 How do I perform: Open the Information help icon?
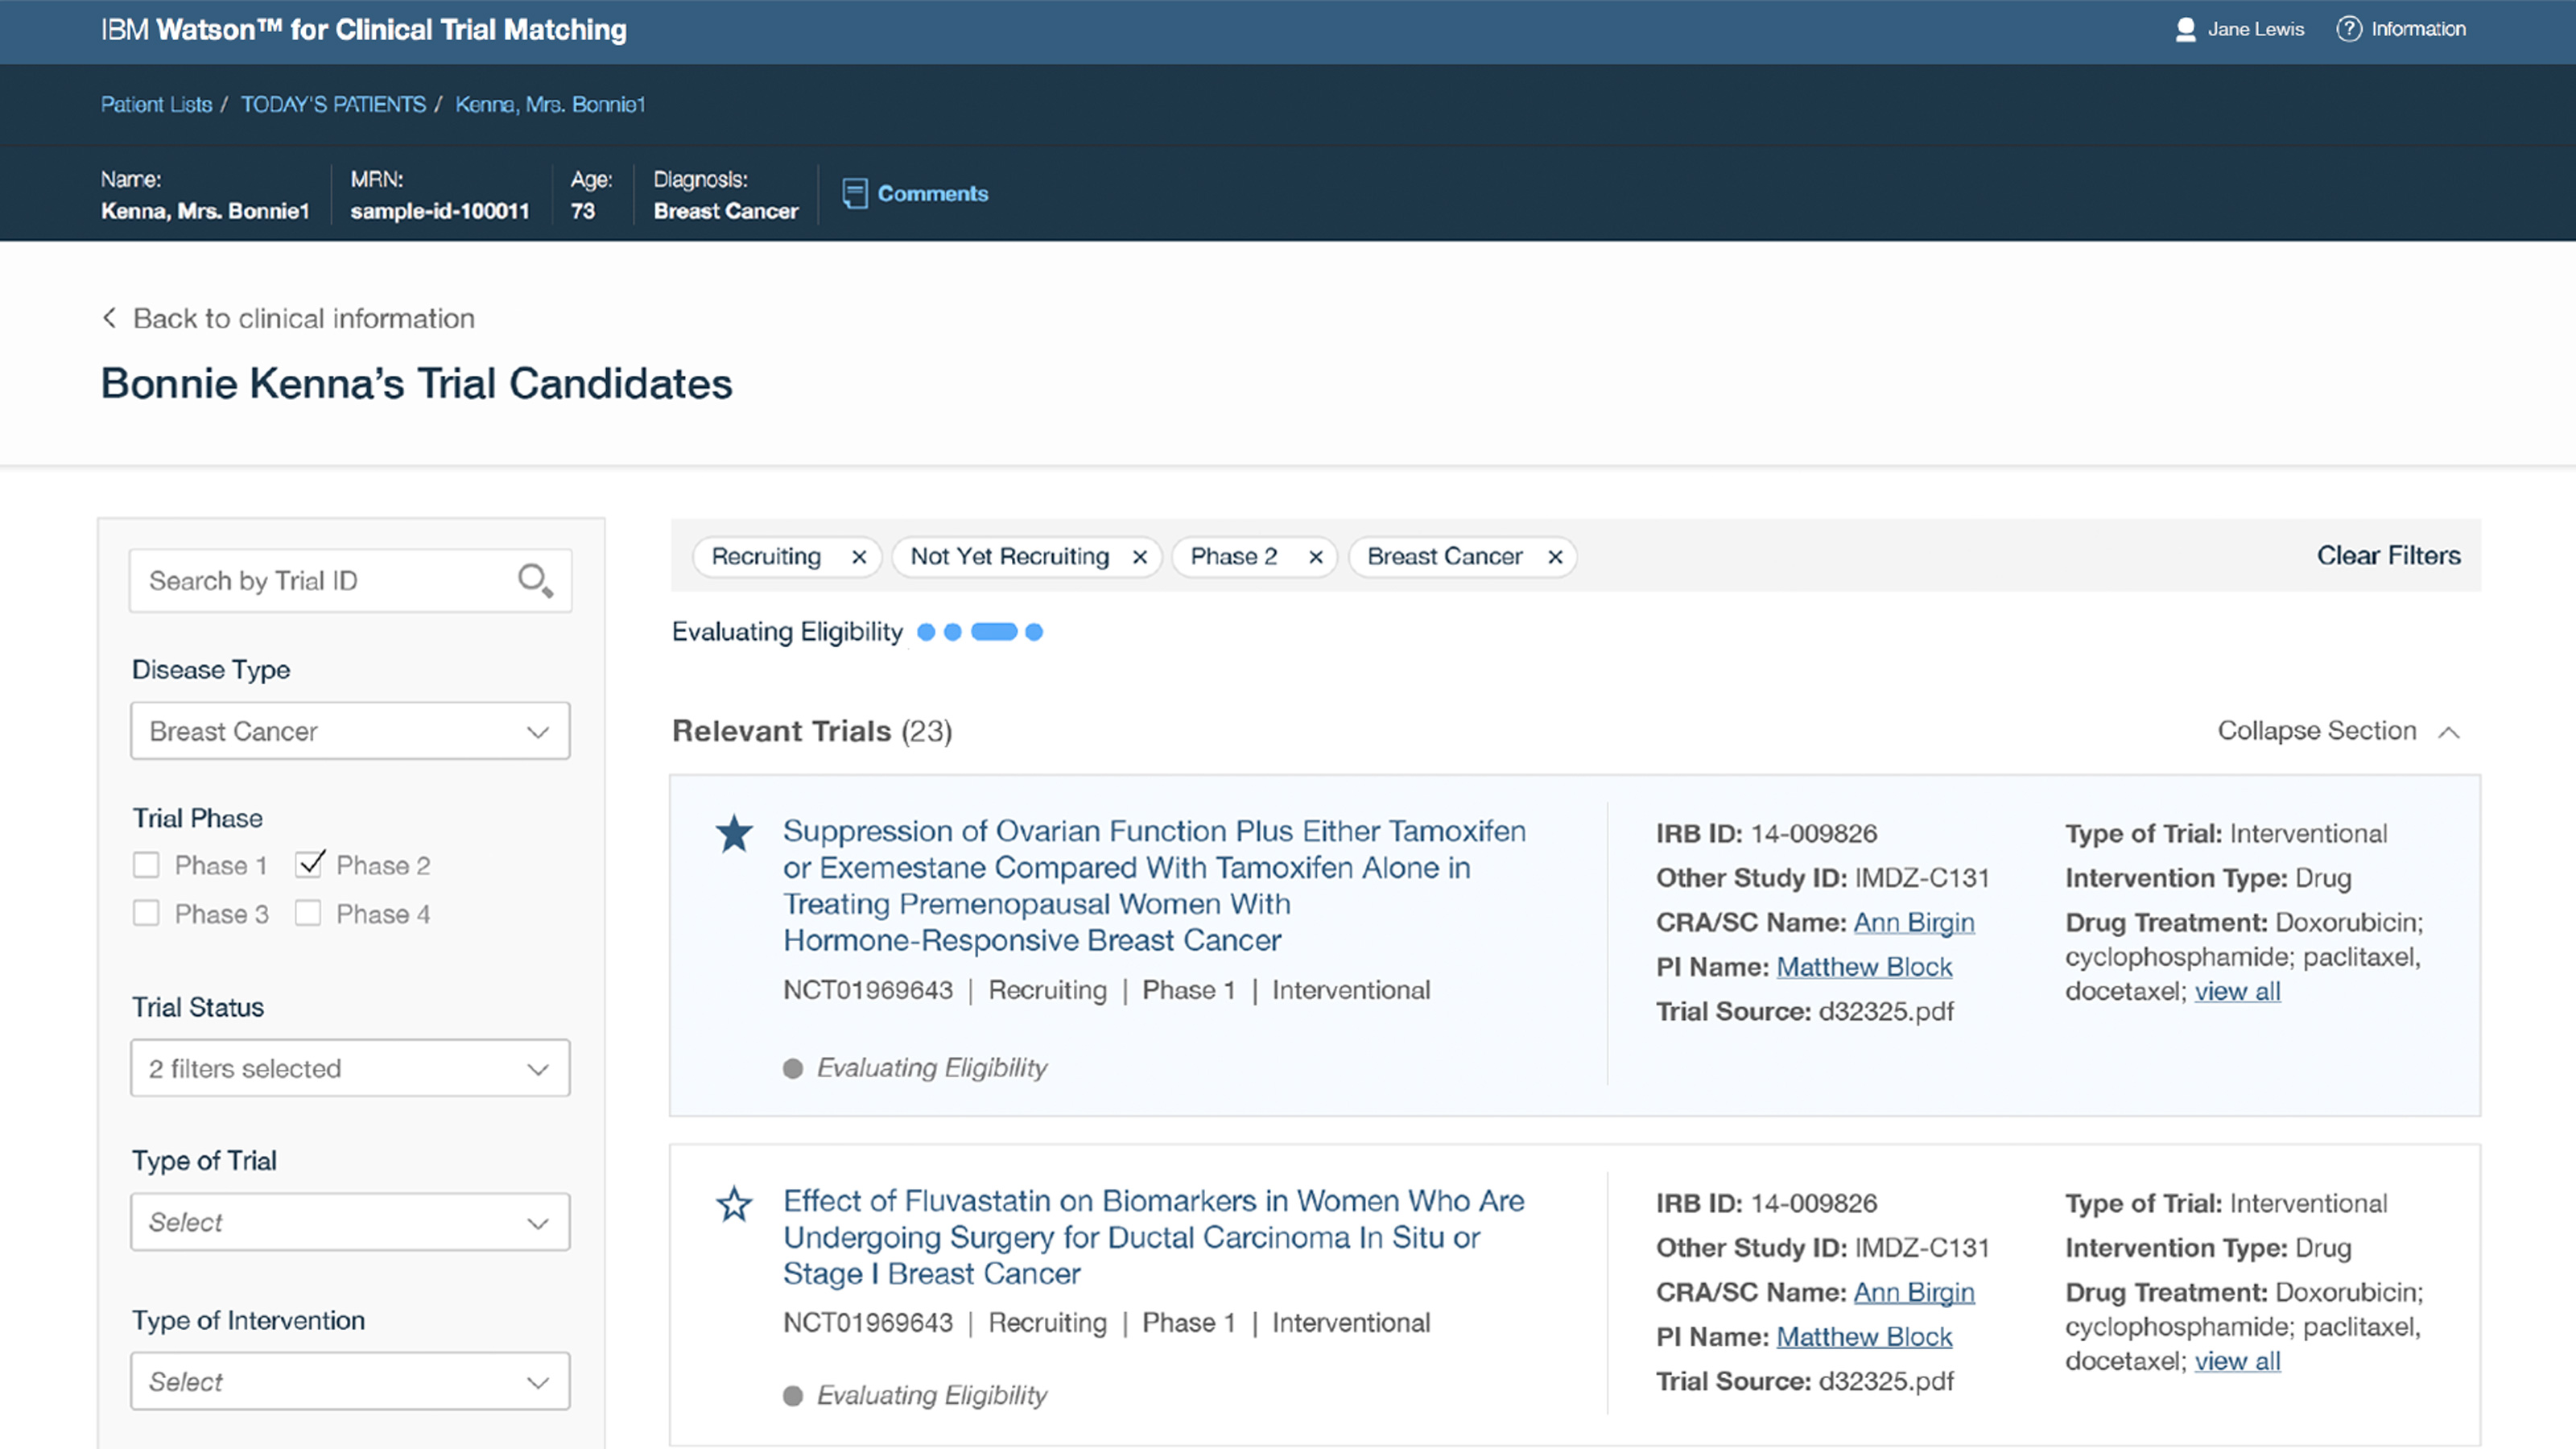click(2348, 29)
